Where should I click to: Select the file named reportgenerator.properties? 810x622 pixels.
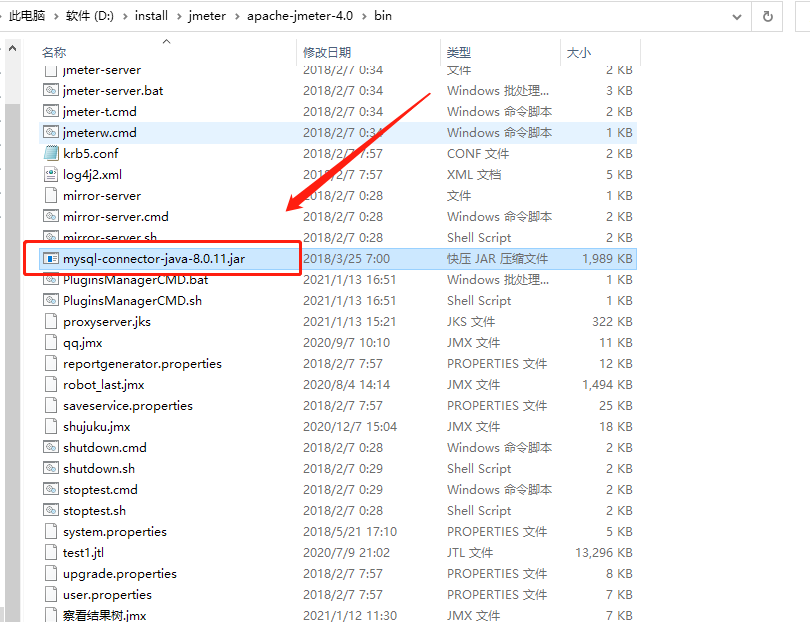point(142,364)
